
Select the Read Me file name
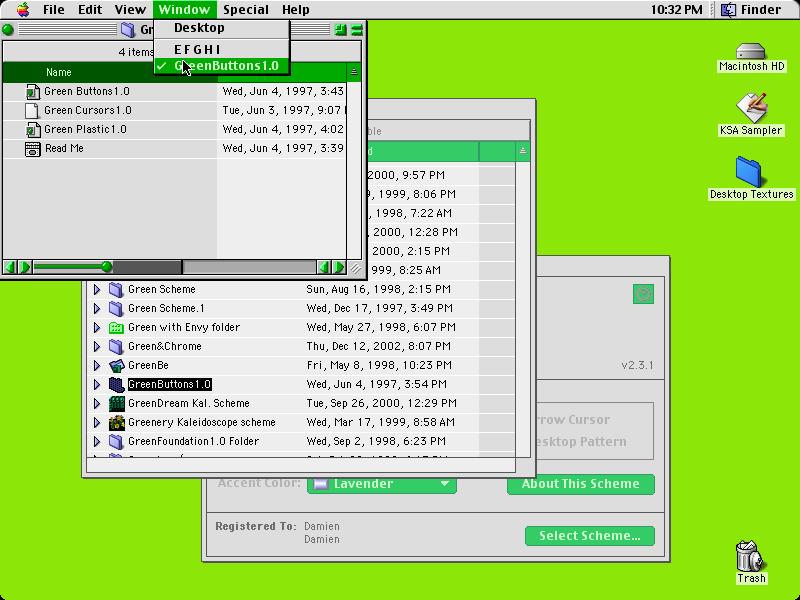[x=64, y=148]
